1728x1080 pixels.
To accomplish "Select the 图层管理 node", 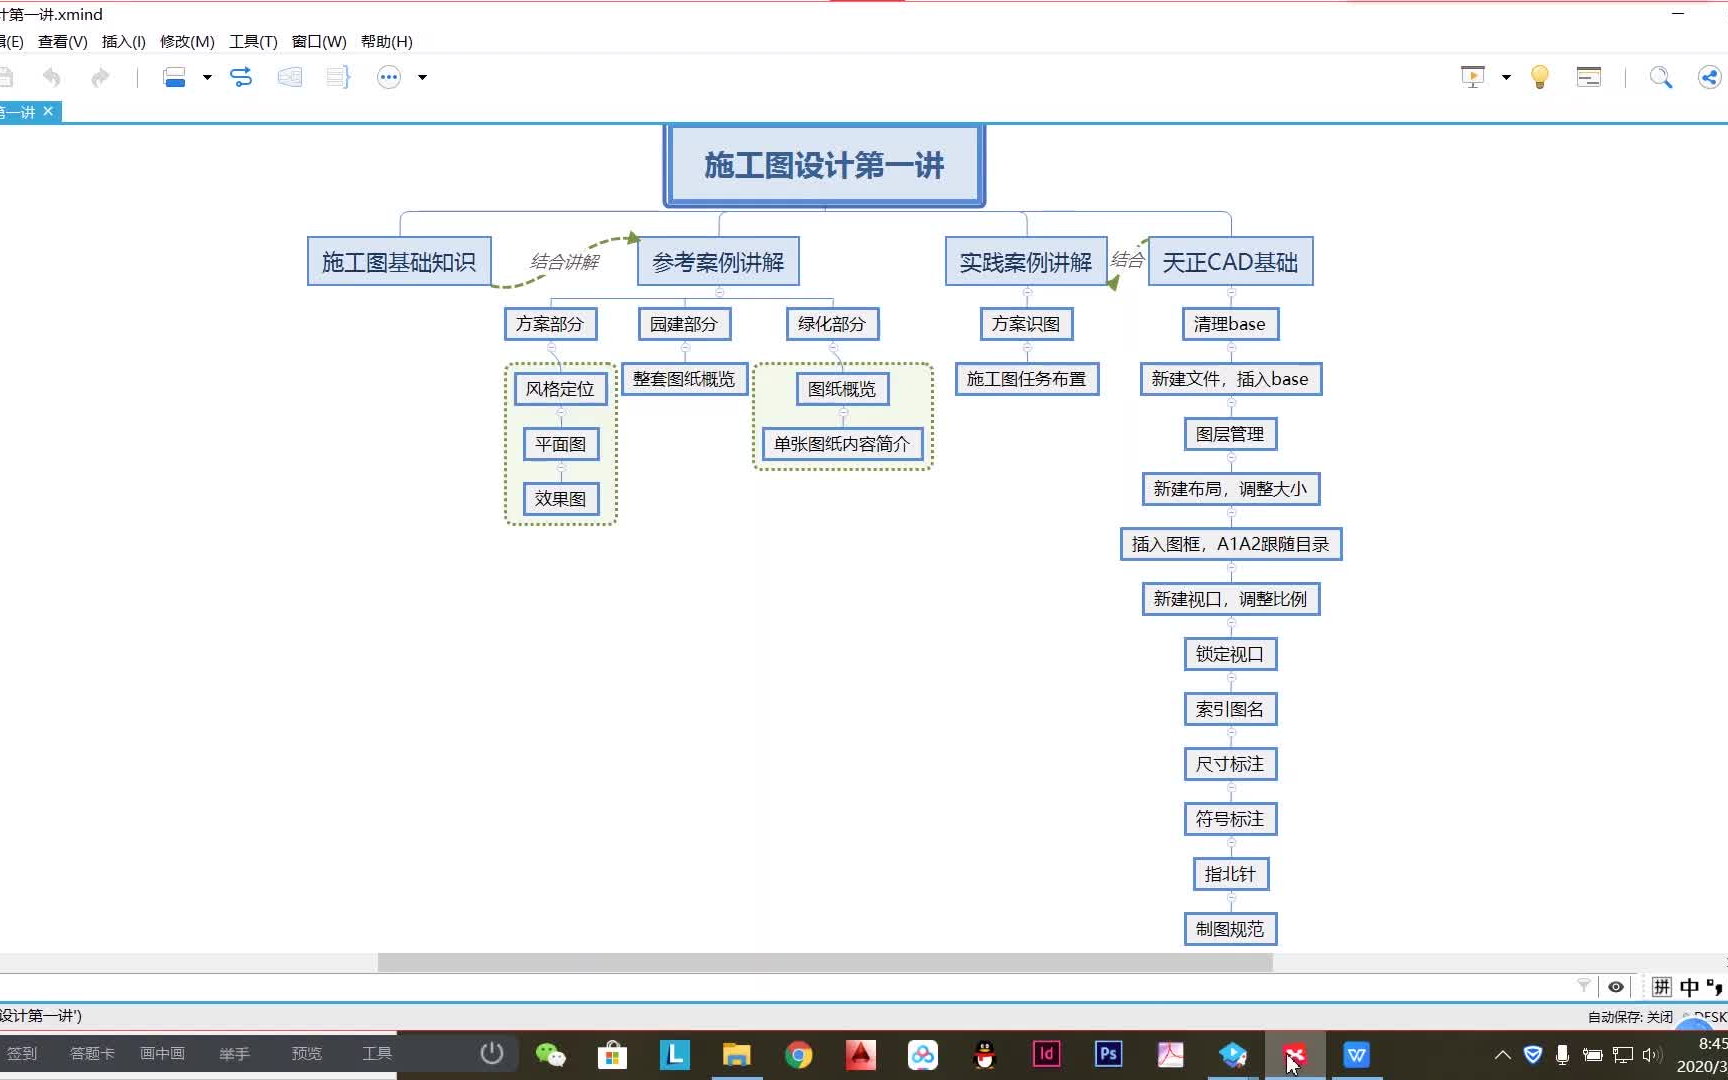I will click(1230, 434).
